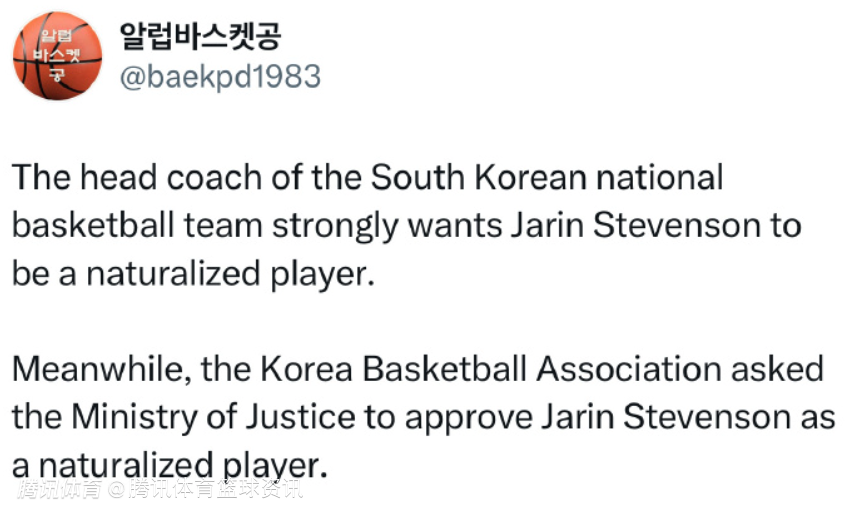The image size is (850, 514).
Task: Click the word "national" in the first line
Action: click(x=660, y=177)
